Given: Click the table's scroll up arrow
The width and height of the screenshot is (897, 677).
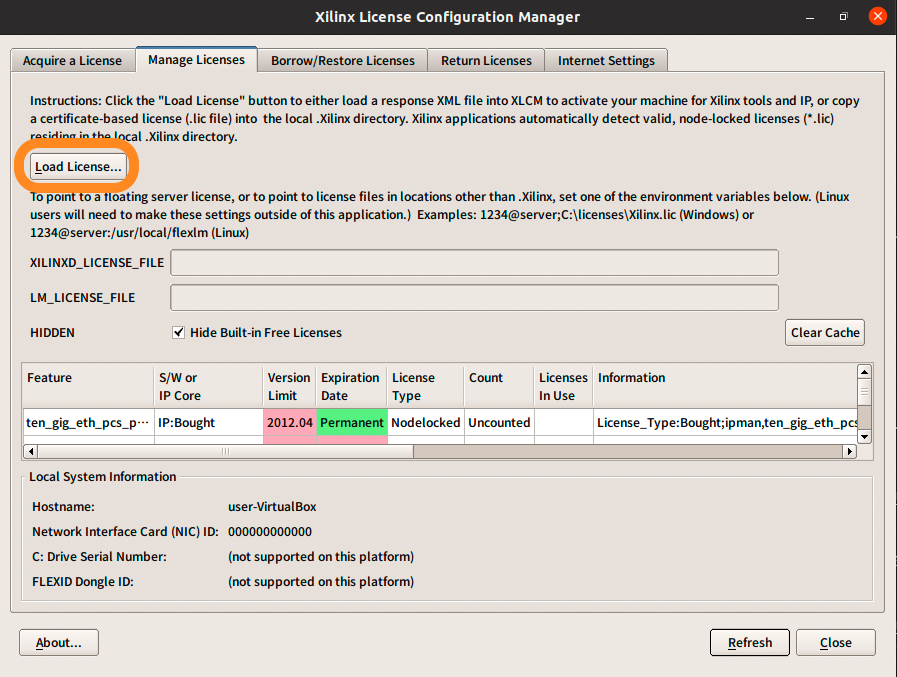Looking at the screenshot, I should coord(864,372).
